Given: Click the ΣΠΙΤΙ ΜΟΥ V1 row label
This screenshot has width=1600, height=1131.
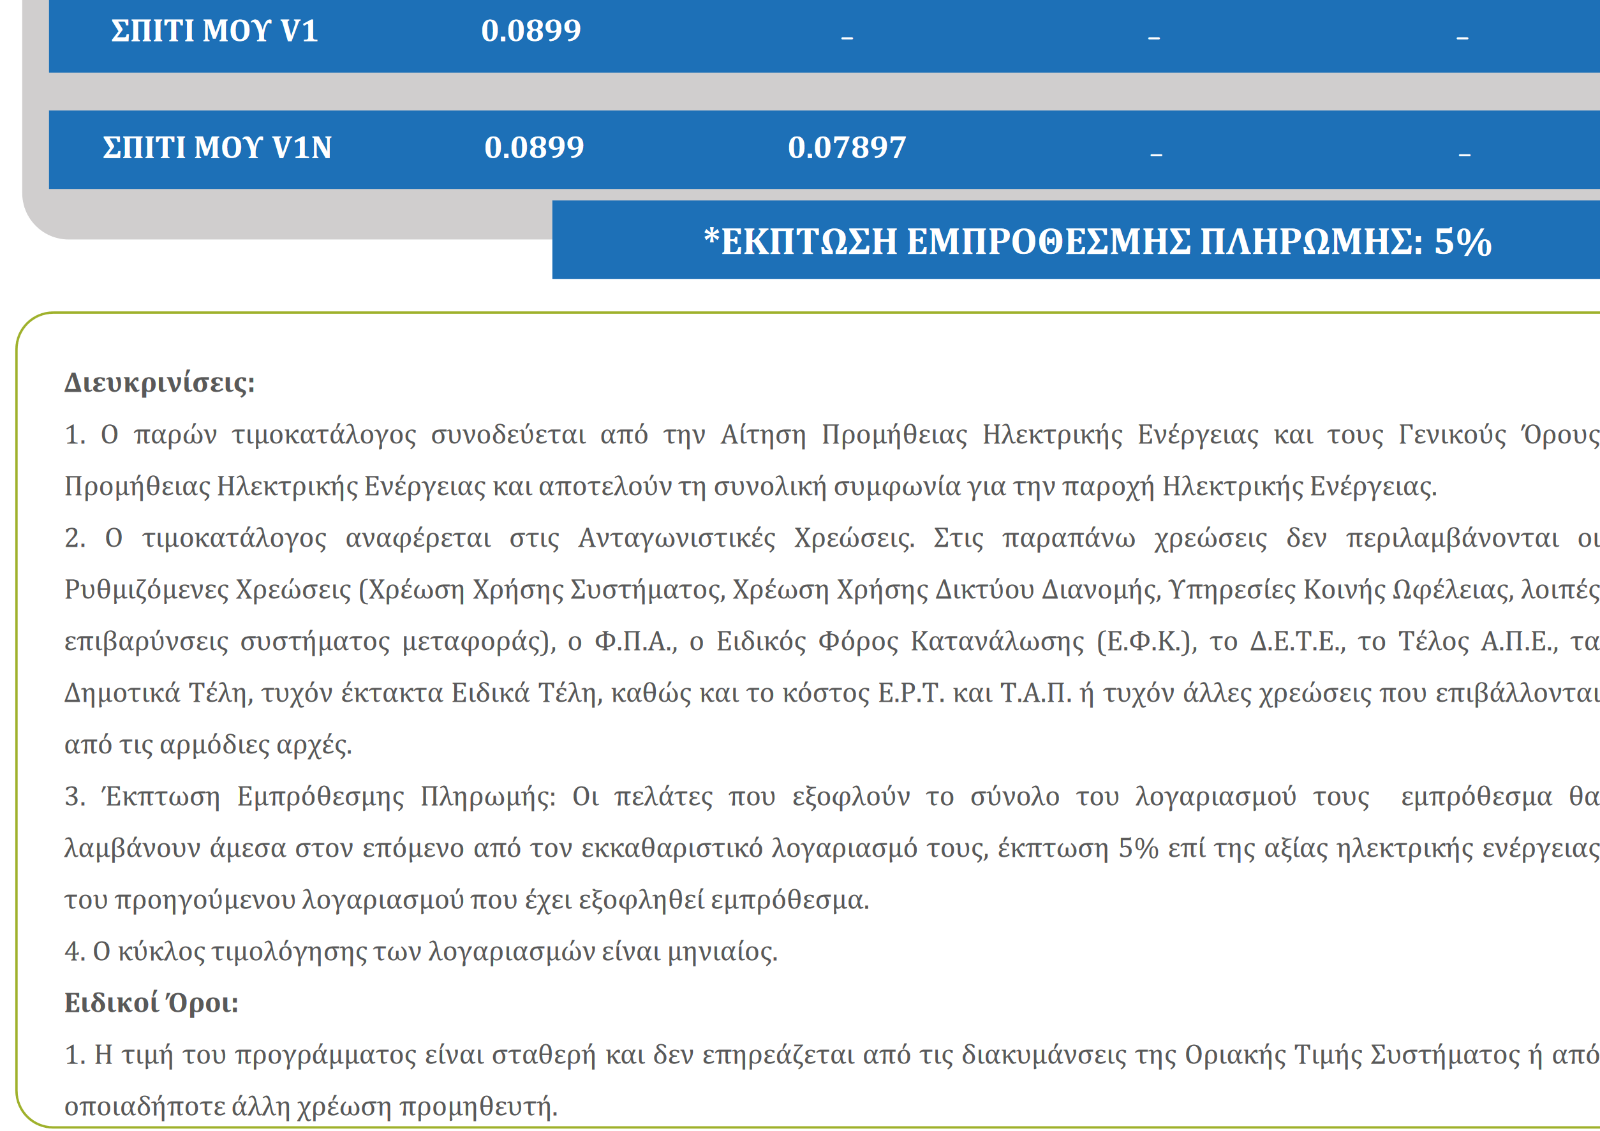Looking at the screenshot, I should [214, 31].
